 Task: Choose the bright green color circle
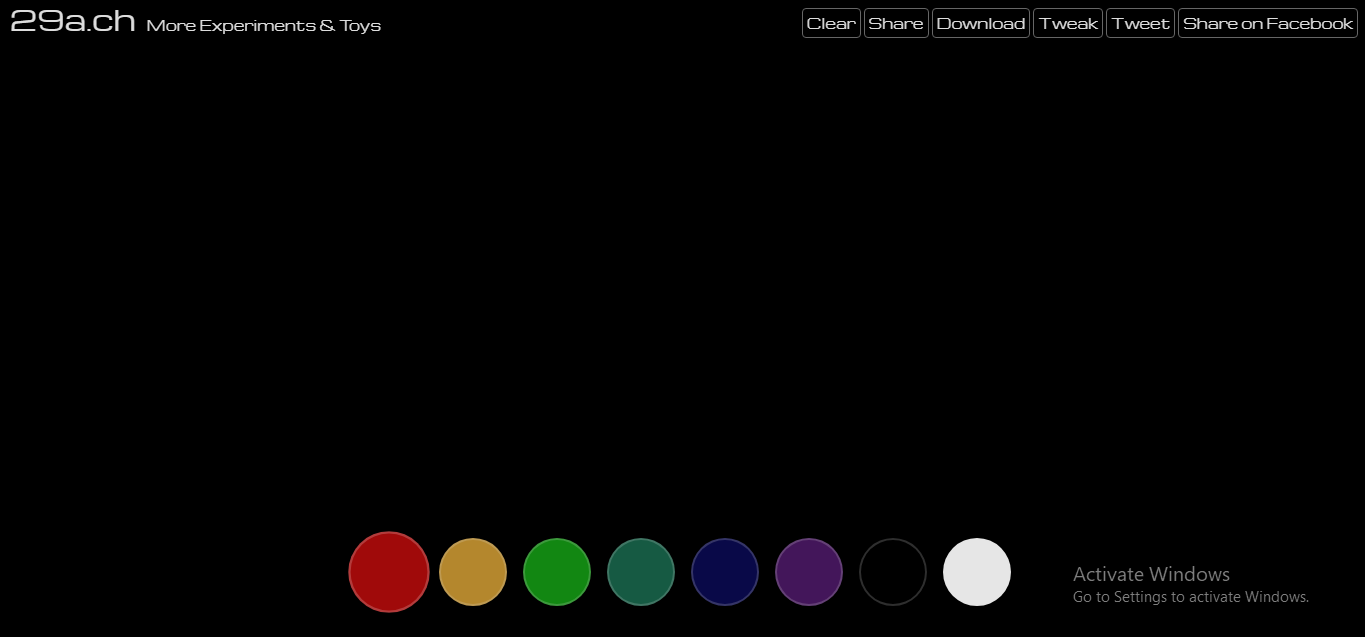pyautogui.click(x=557, y=572)
